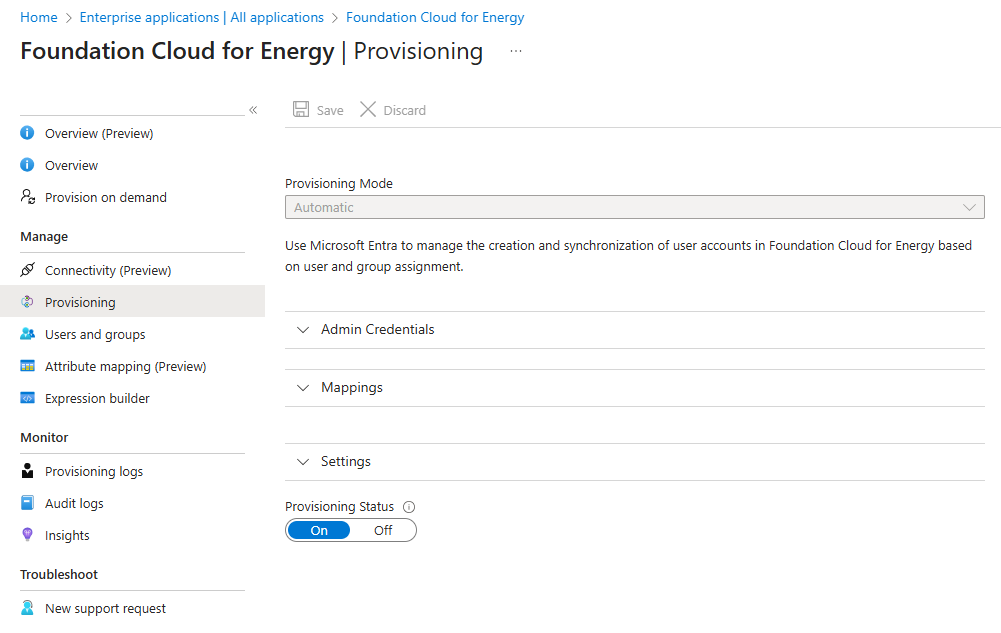Collapse the sidebar with double-chevron icon

(253, 110)
